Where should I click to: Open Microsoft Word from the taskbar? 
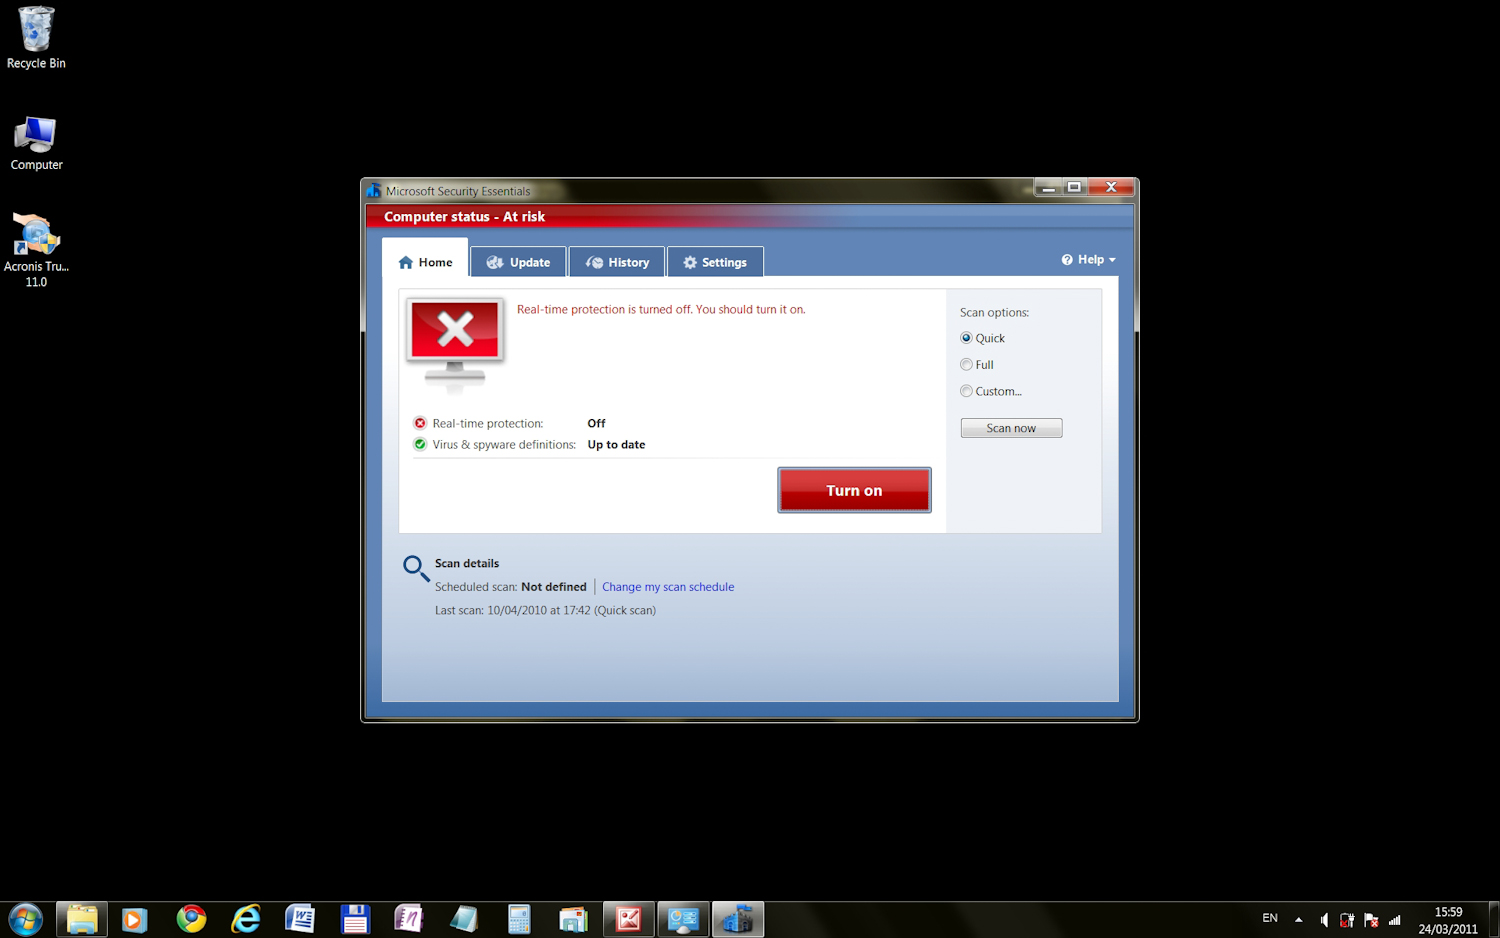[x=300, y=919]
